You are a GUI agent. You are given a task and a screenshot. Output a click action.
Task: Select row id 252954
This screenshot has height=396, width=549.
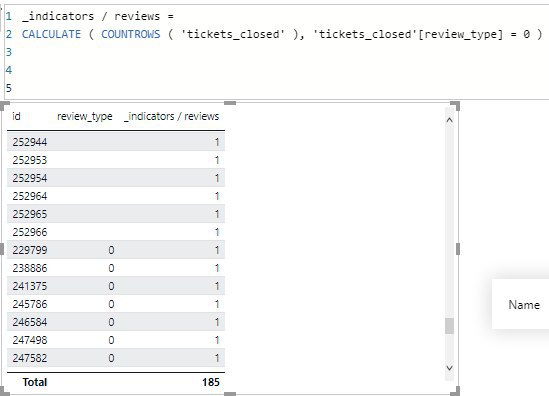tap(116, 178)
